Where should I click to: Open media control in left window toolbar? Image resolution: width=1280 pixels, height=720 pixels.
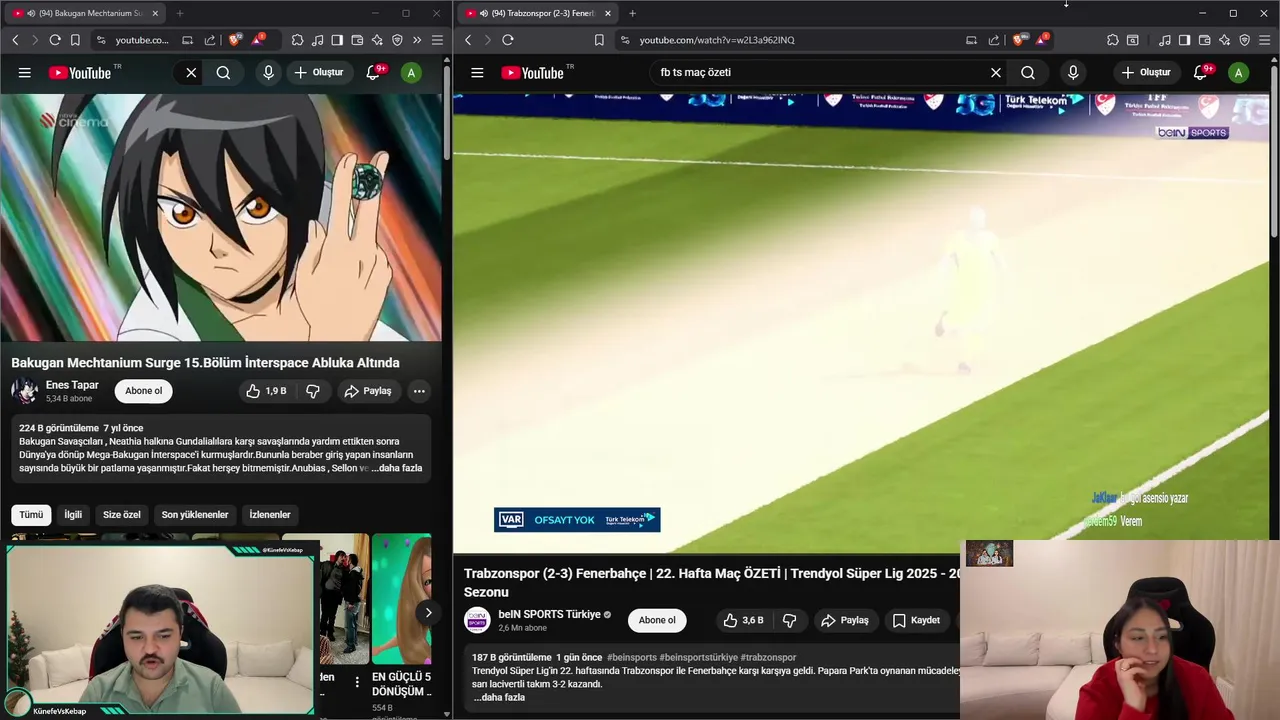tap(317, 40)
